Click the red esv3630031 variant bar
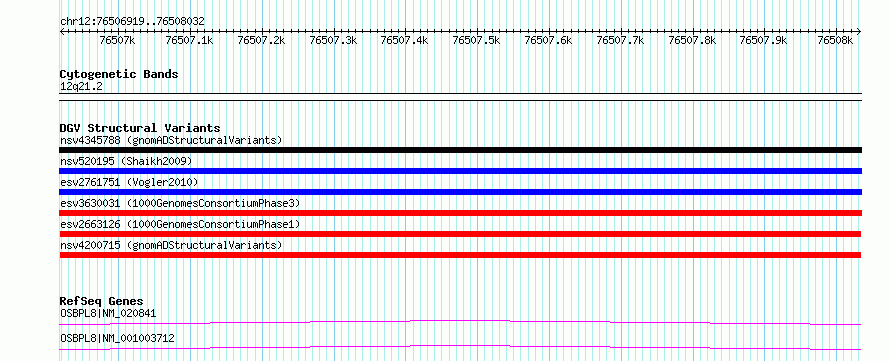 (x=460, y=213)
